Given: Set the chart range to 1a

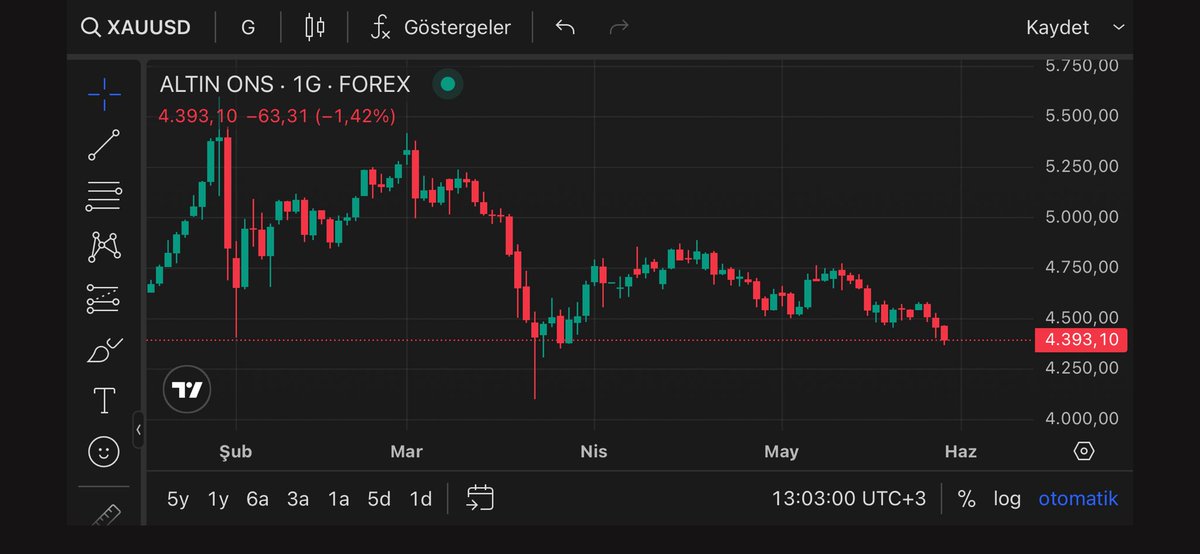Looking at the screenshot, I should (339, 499).
